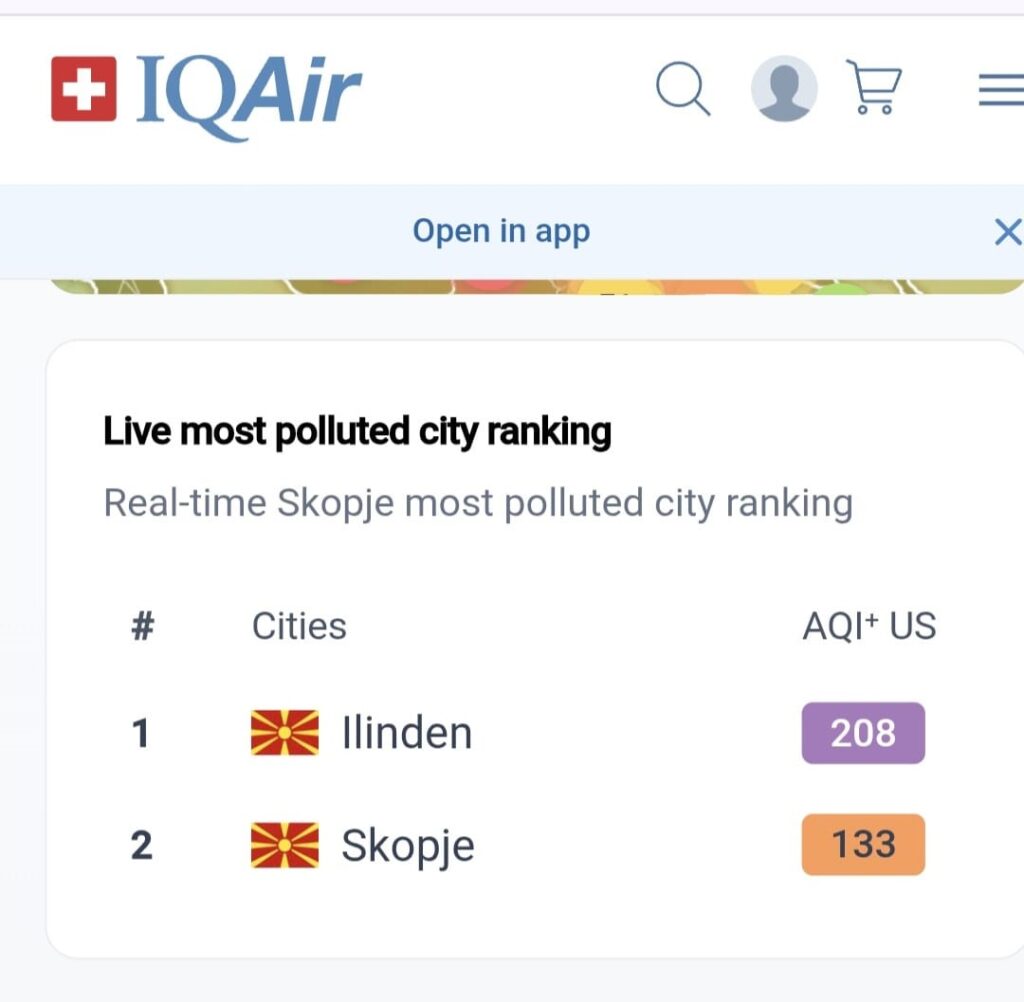Click the Ilinden flag icon
The image size is (1024, 1002).
click(x=285, y=733)
